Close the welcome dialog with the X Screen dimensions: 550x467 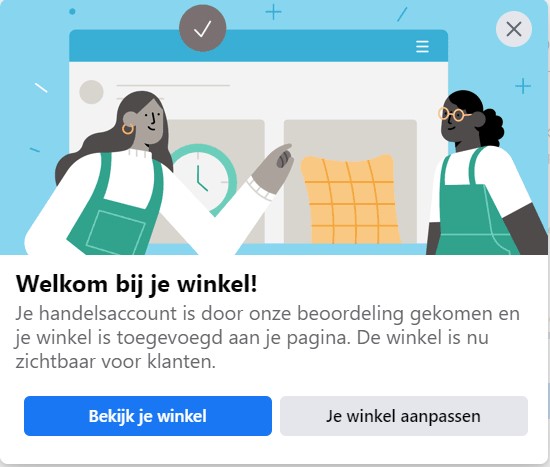point(514,29)
